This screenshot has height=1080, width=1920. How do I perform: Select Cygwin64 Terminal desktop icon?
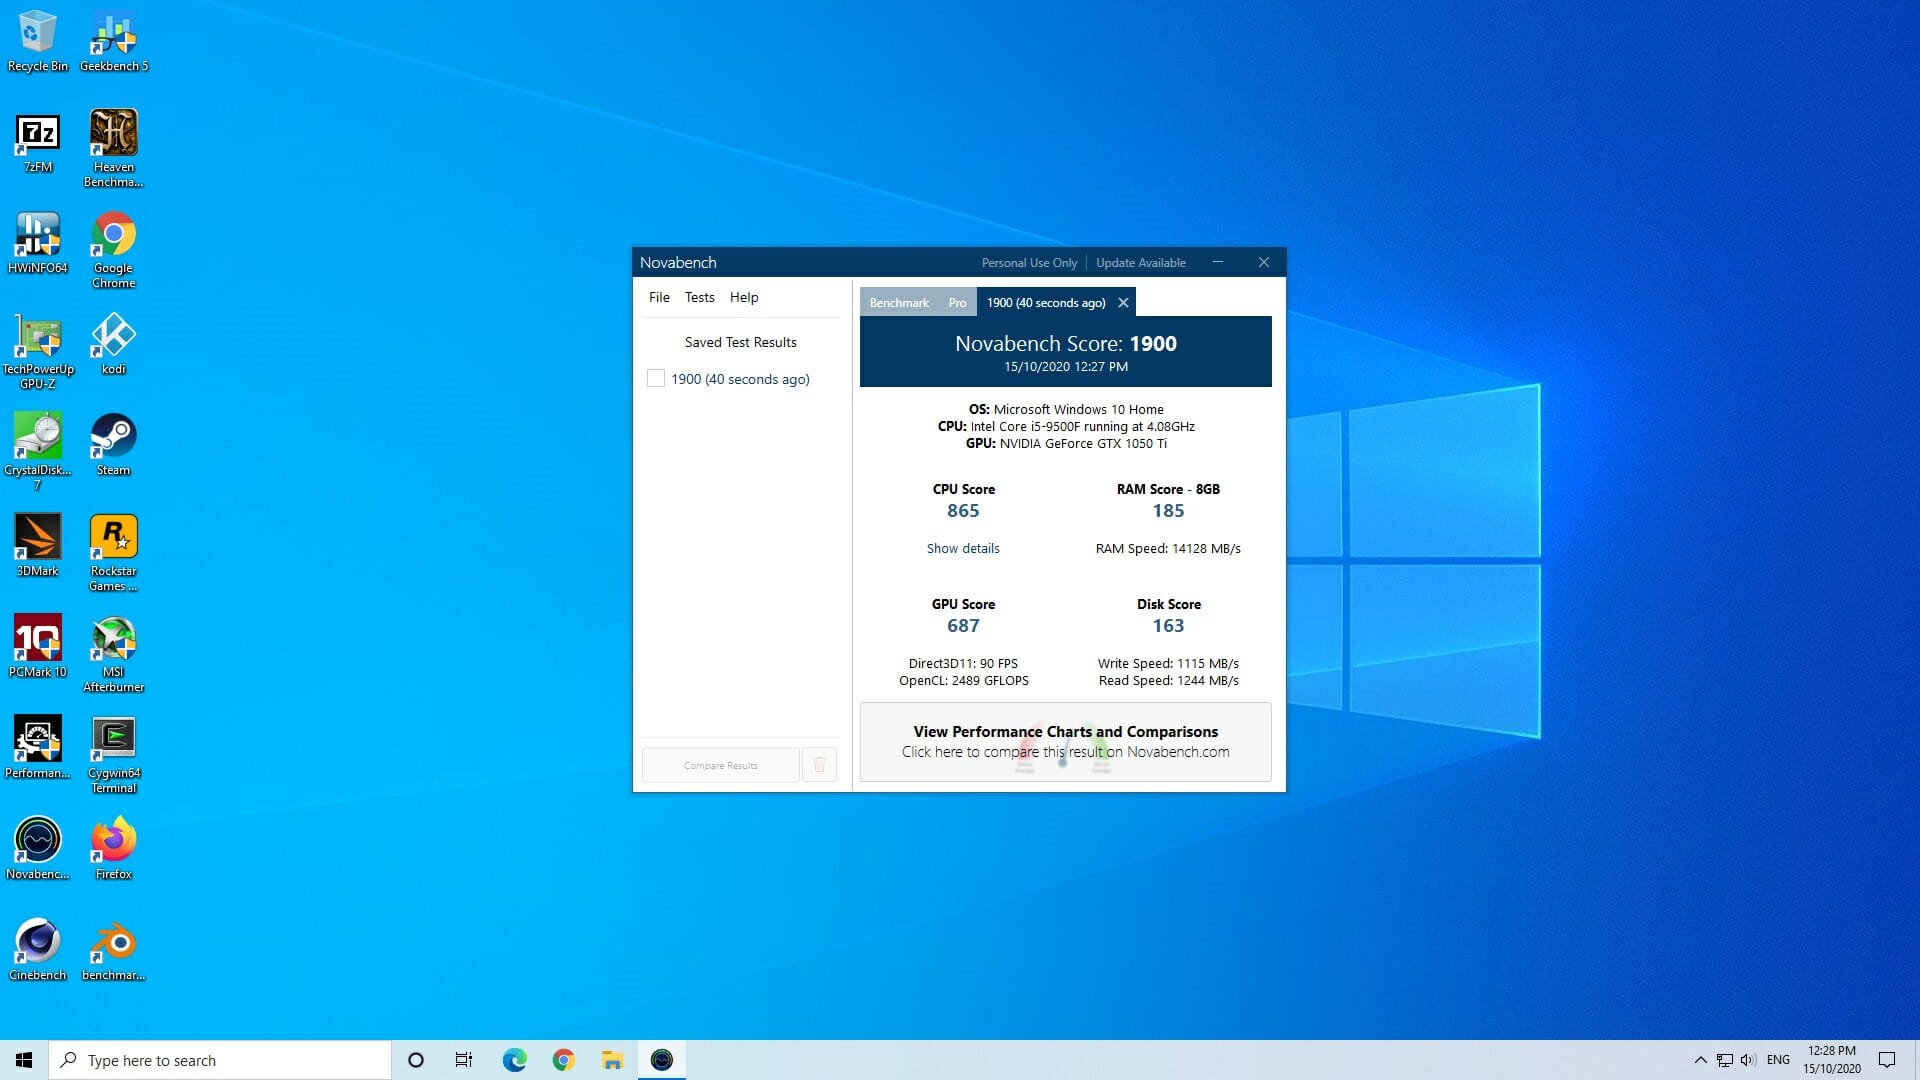coord(114,755)
